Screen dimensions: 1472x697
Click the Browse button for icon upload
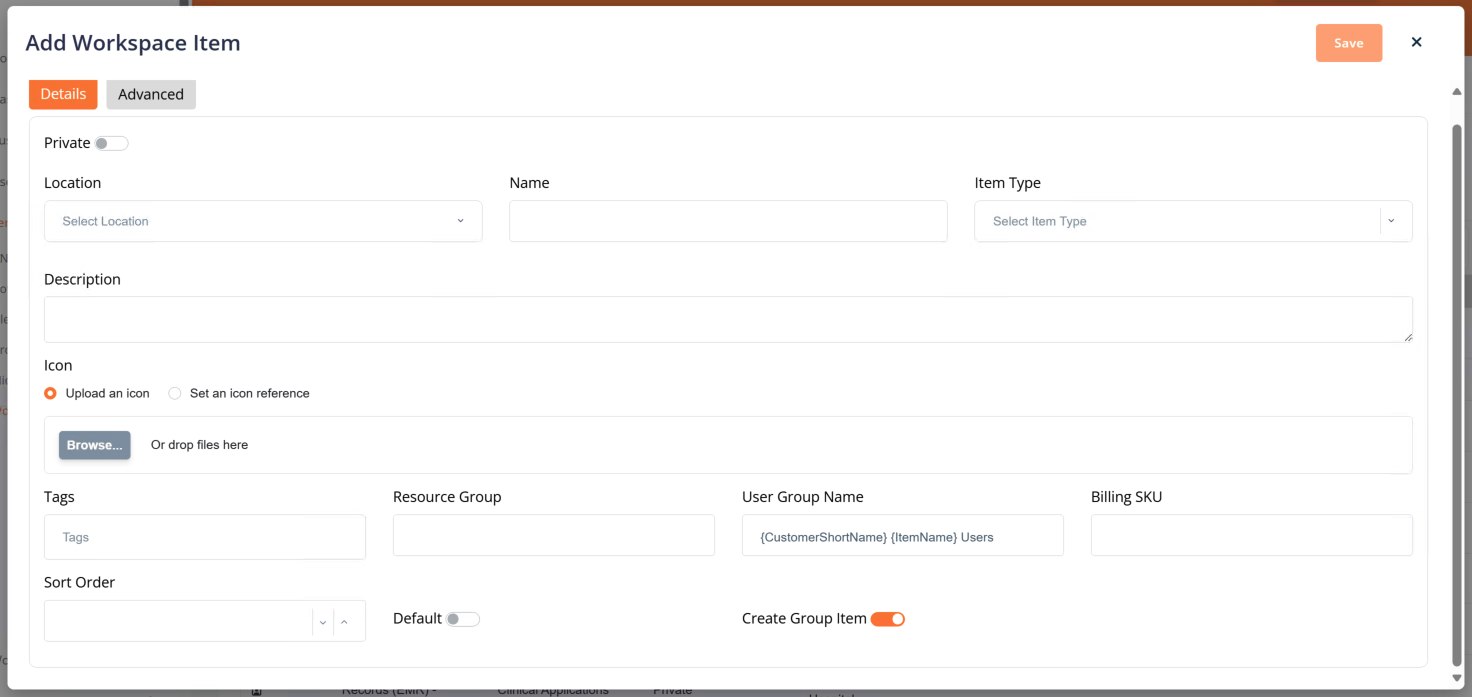click(x=94, y=445)
